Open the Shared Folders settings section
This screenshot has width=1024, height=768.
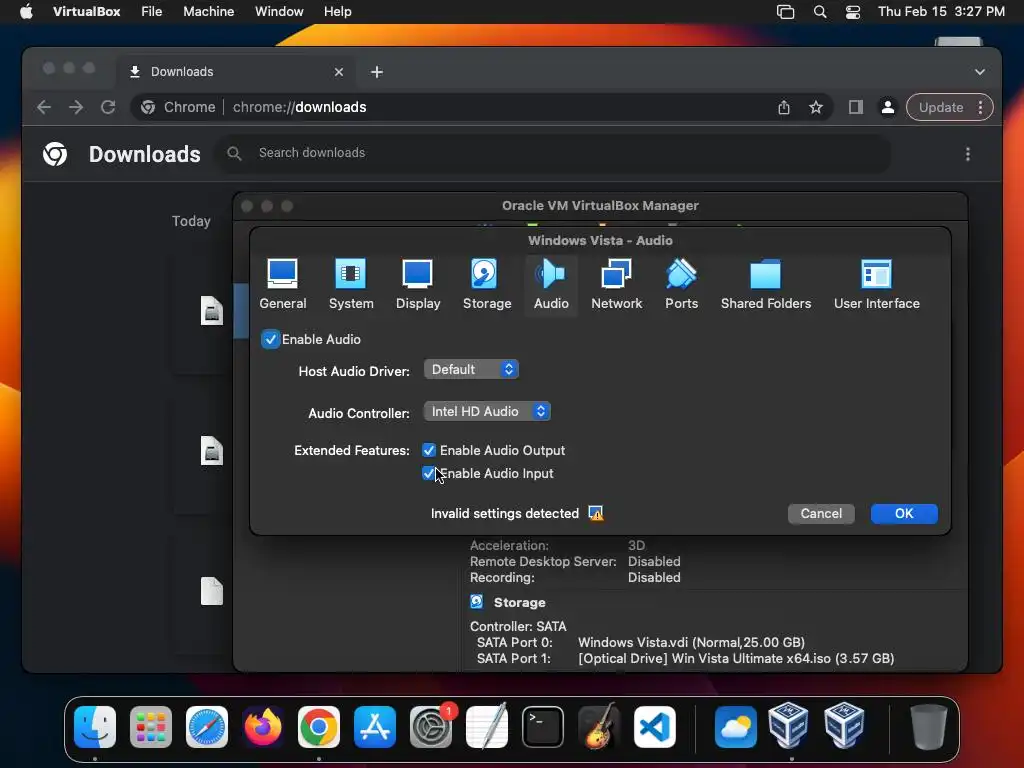pos(765,285)
